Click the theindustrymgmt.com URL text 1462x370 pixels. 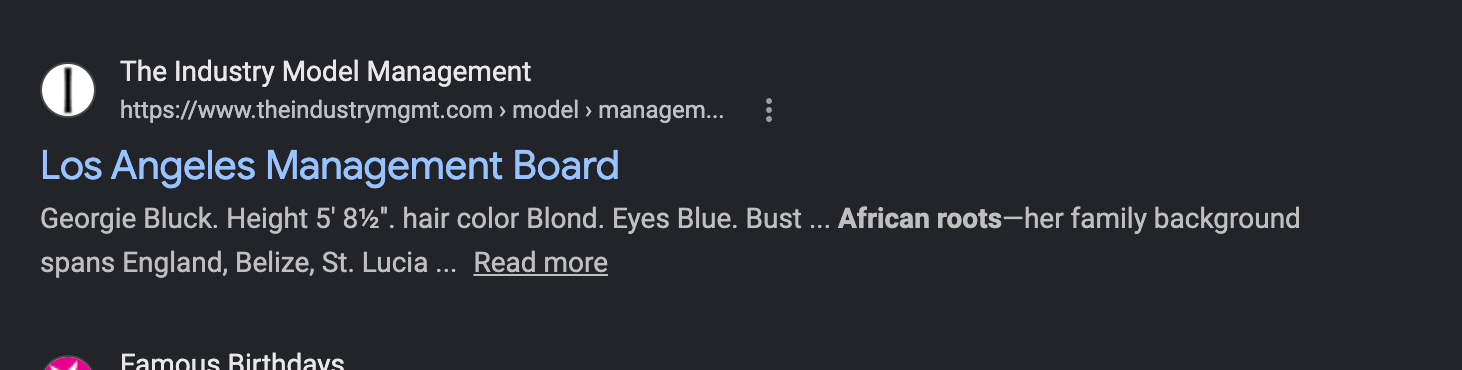[306, 110]
